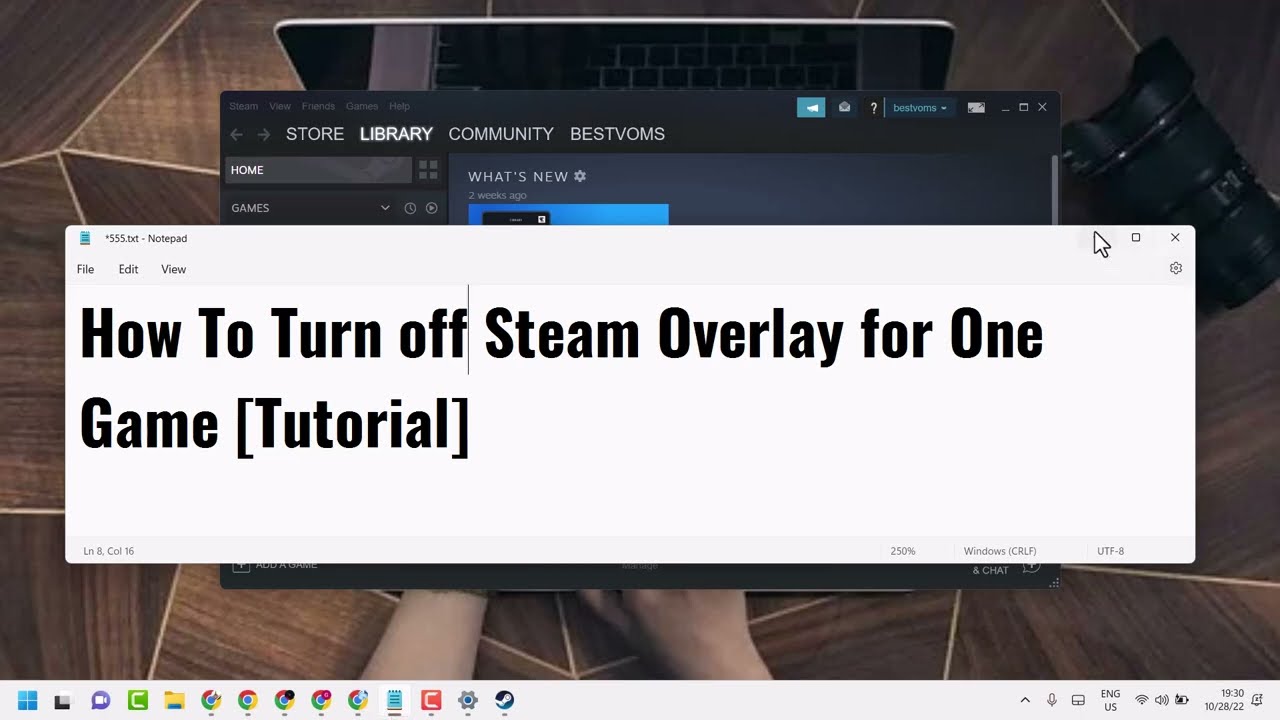Image resolution: width=1280 pixels, height=720 pixels.
Task: Click the Steam question mark help icon
Action: point(873,108)
